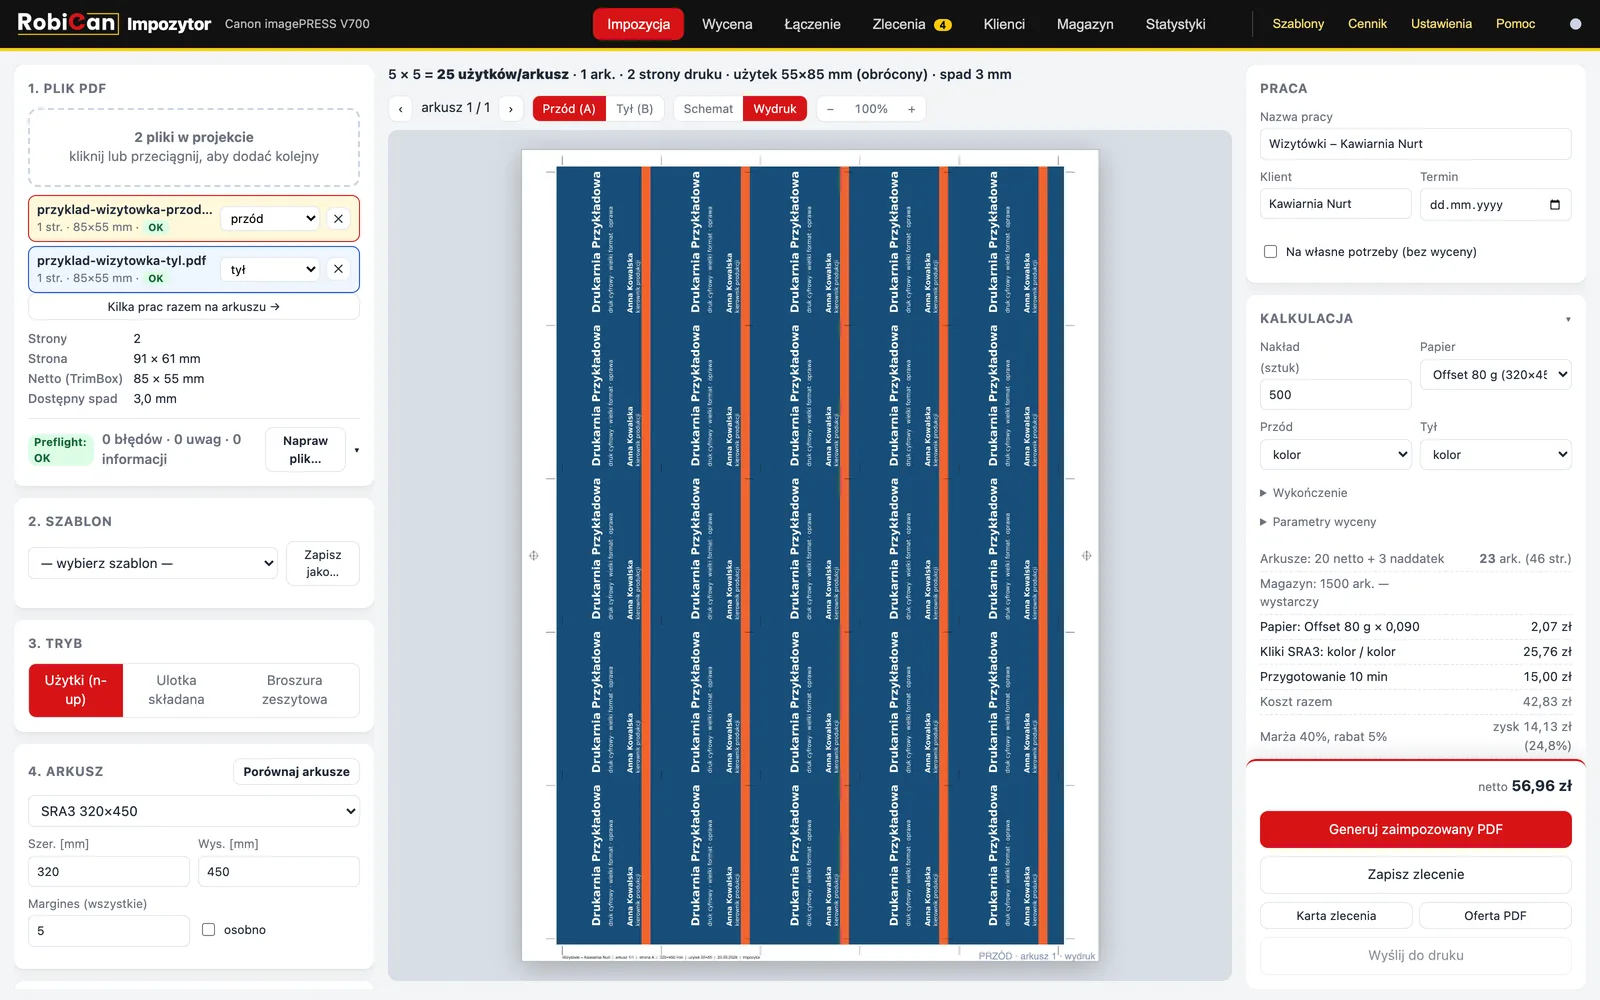Viewport: 1600px width, 1000px height.
Task: Go to next sheet arrow
Action: (x=511, y=109)
